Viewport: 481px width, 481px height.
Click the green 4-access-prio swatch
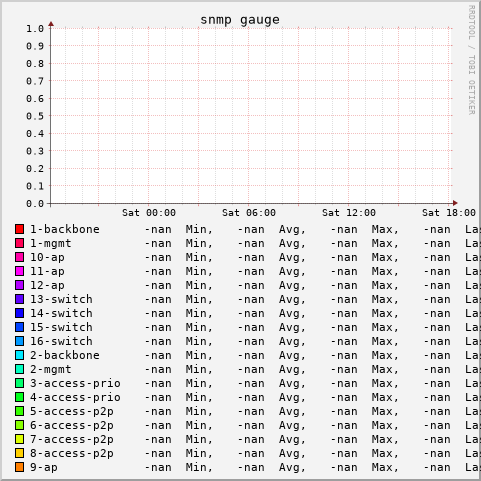pyautogui.click(x=19, y=397)
